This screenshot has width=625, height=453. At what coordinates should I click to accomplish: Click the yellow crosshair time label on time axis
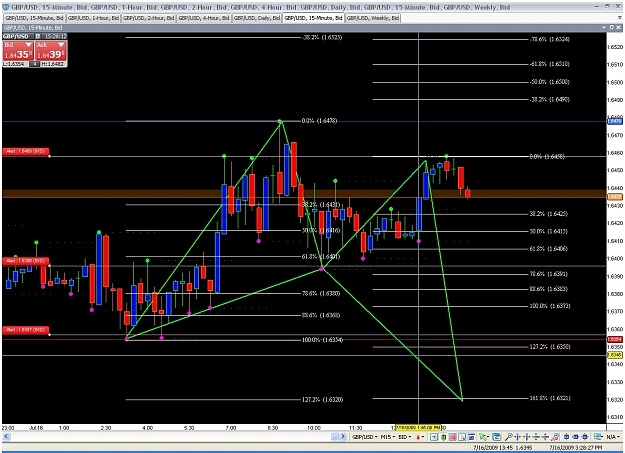[418, 428]
